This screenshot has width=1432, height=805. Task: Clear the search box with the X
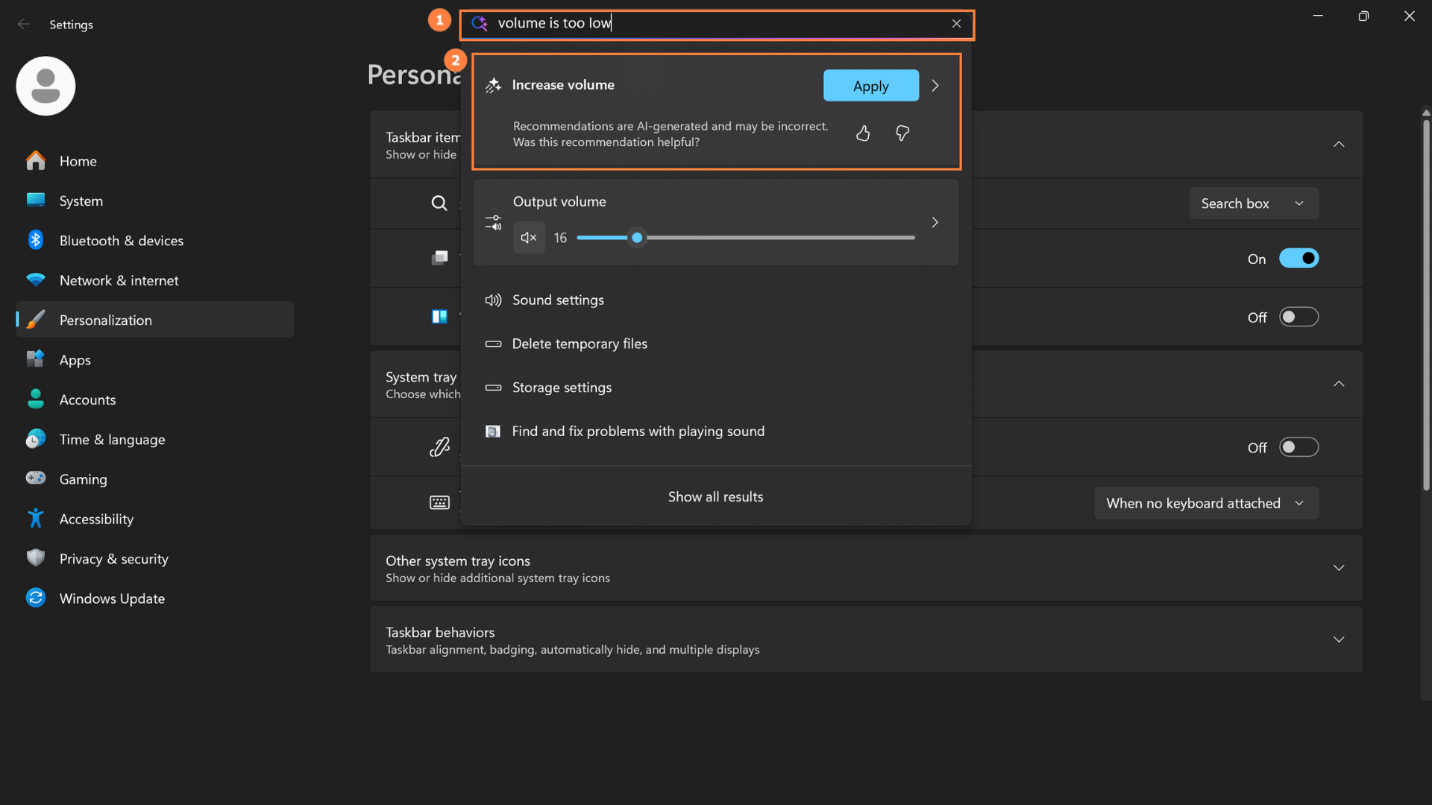(x=956, y=23)
